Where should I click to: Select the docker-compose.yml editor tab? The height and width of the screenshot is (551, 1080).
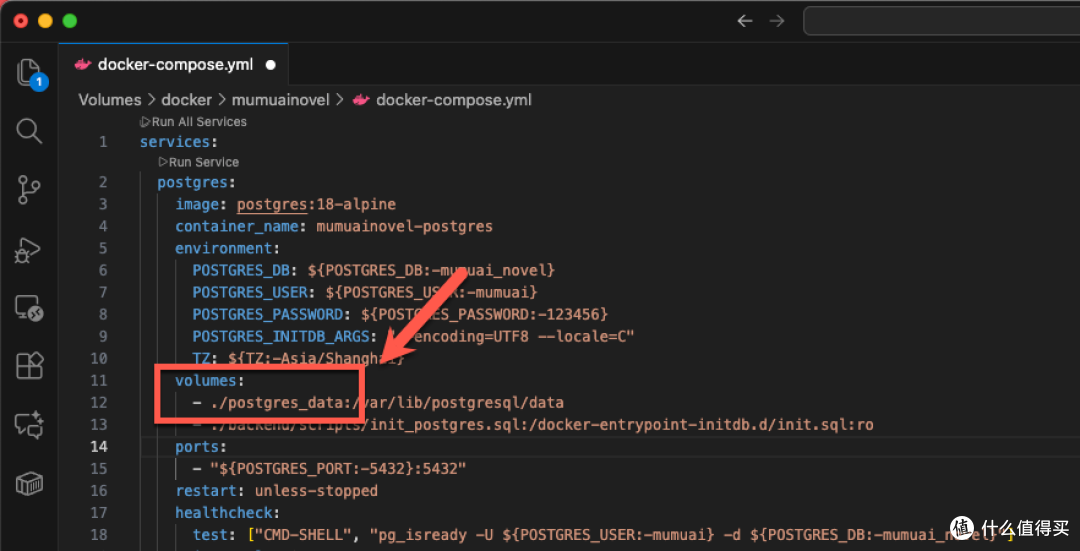click(174, 65)
